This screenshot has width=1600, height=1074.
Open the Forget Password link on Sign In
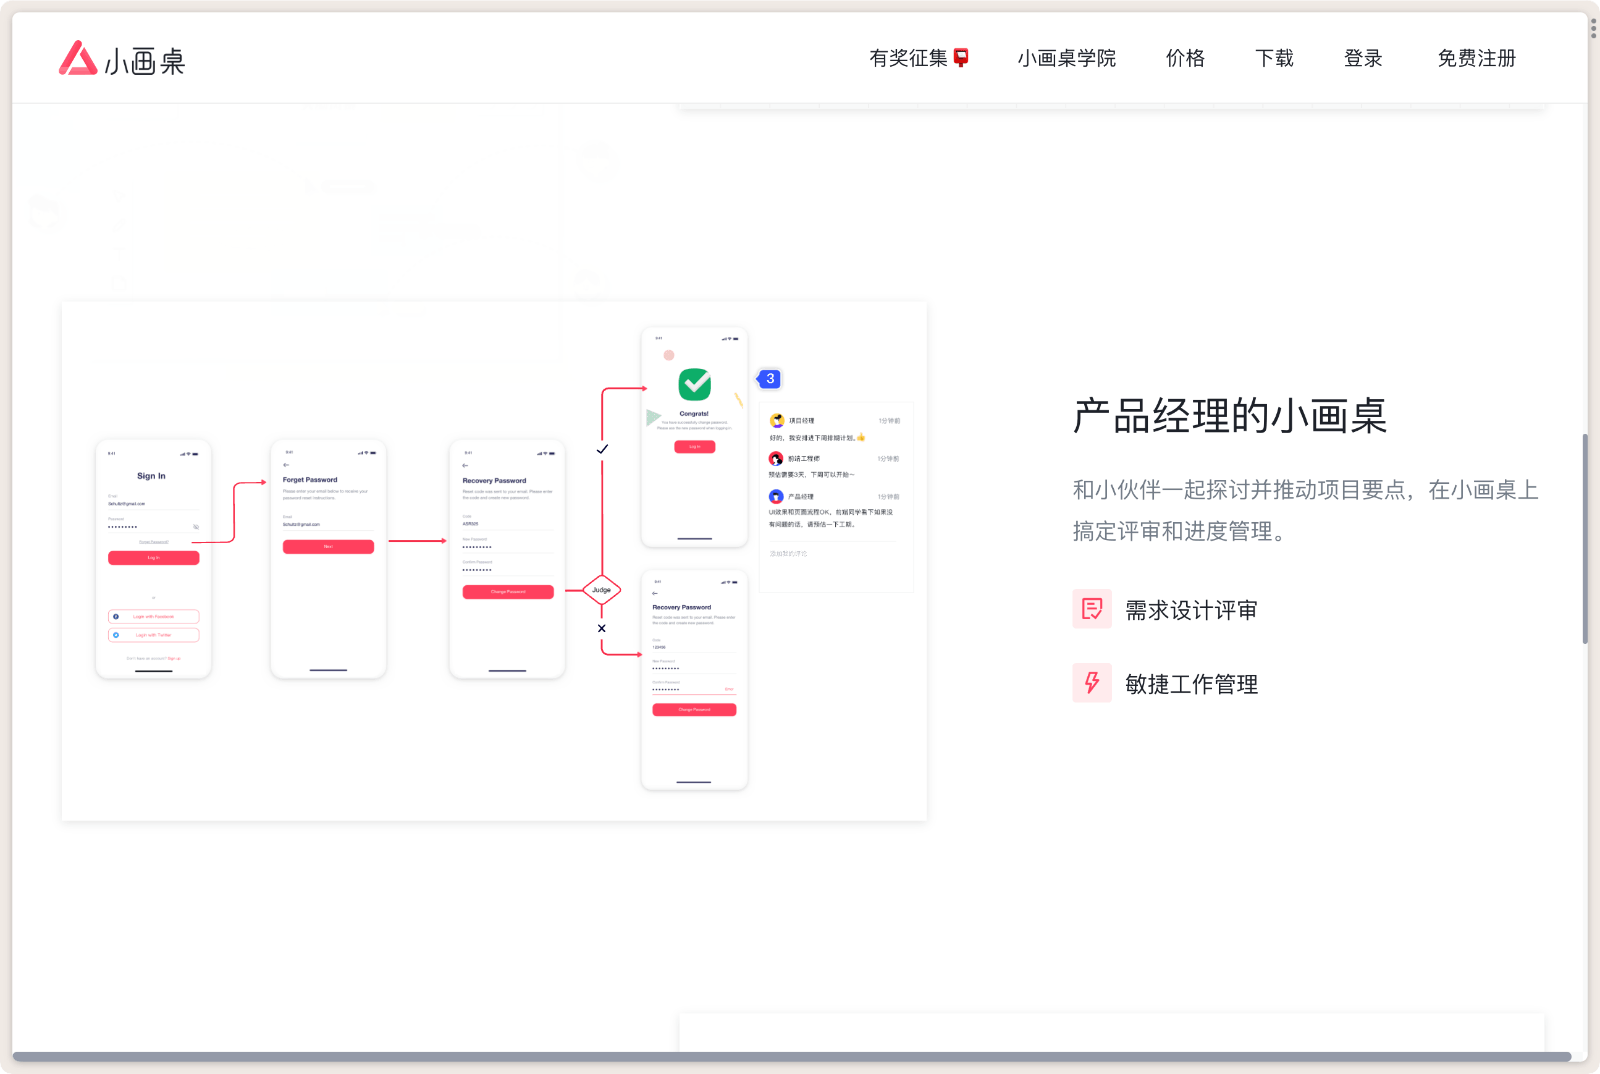[154, 542]
